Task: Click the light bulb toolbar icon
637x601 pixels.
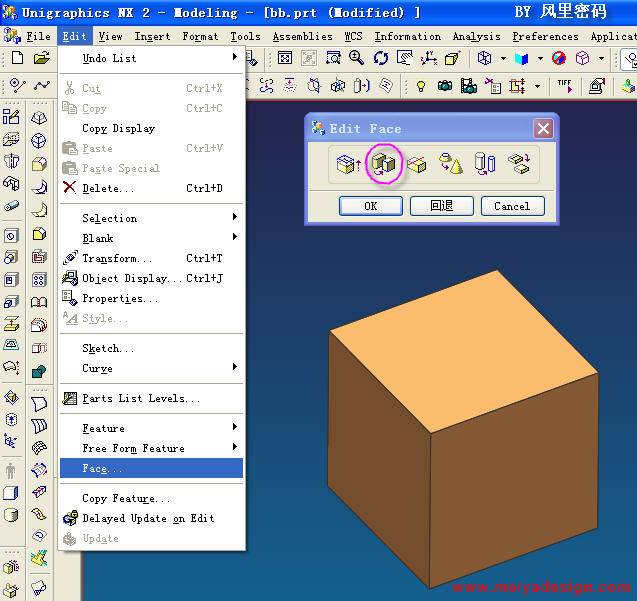Action: (421, 86)
